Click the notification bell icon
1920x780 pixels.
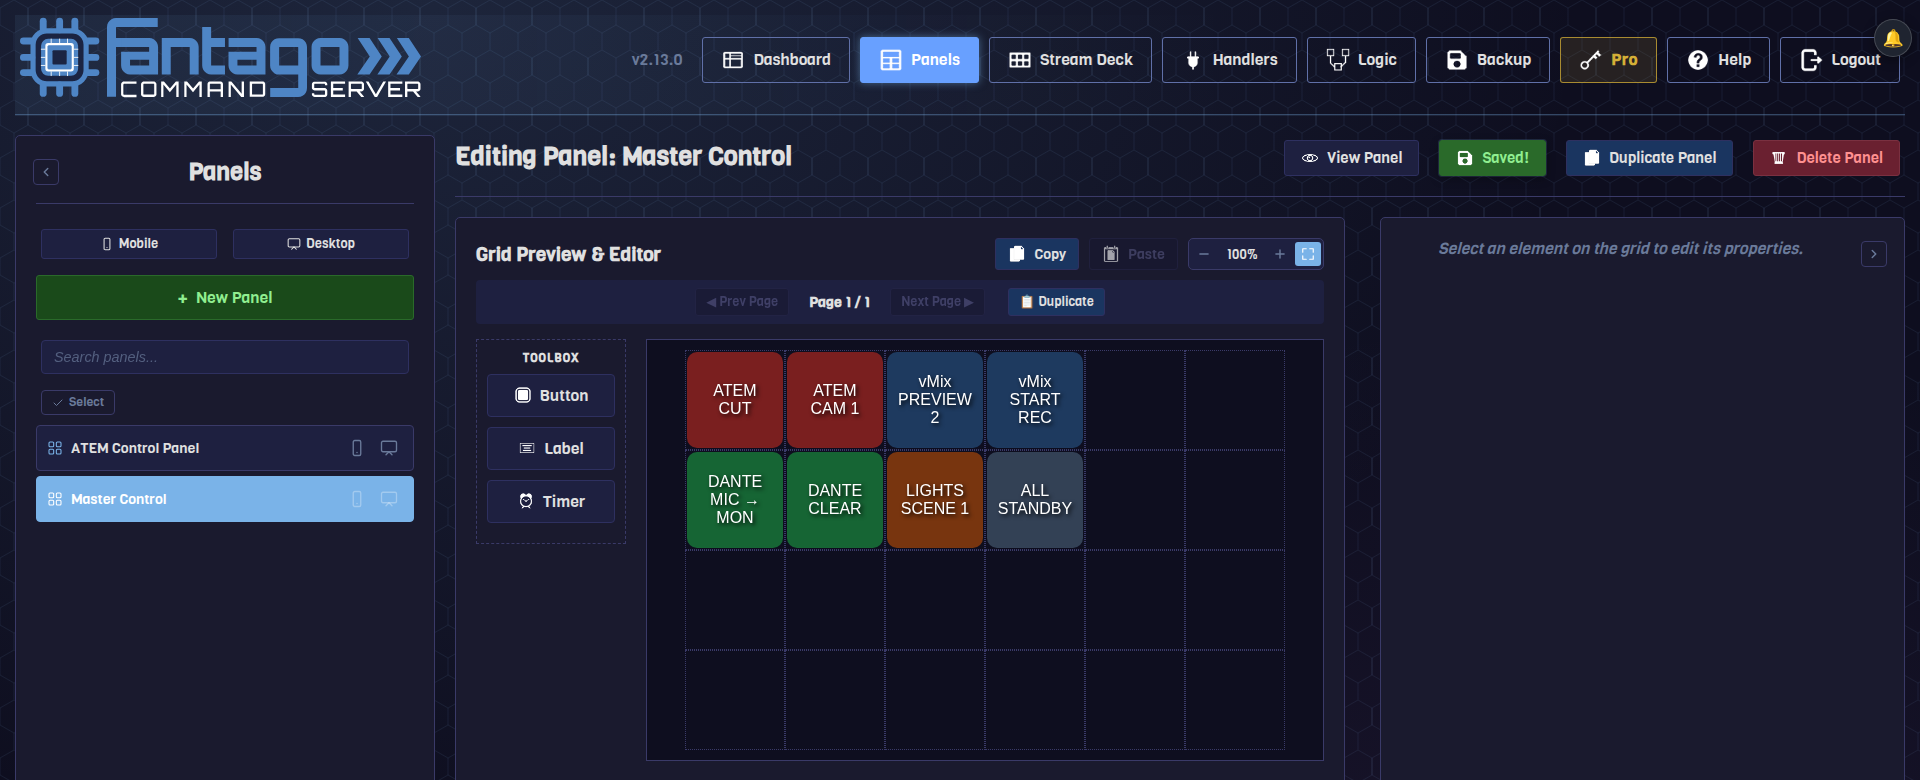pos(1892,38)
